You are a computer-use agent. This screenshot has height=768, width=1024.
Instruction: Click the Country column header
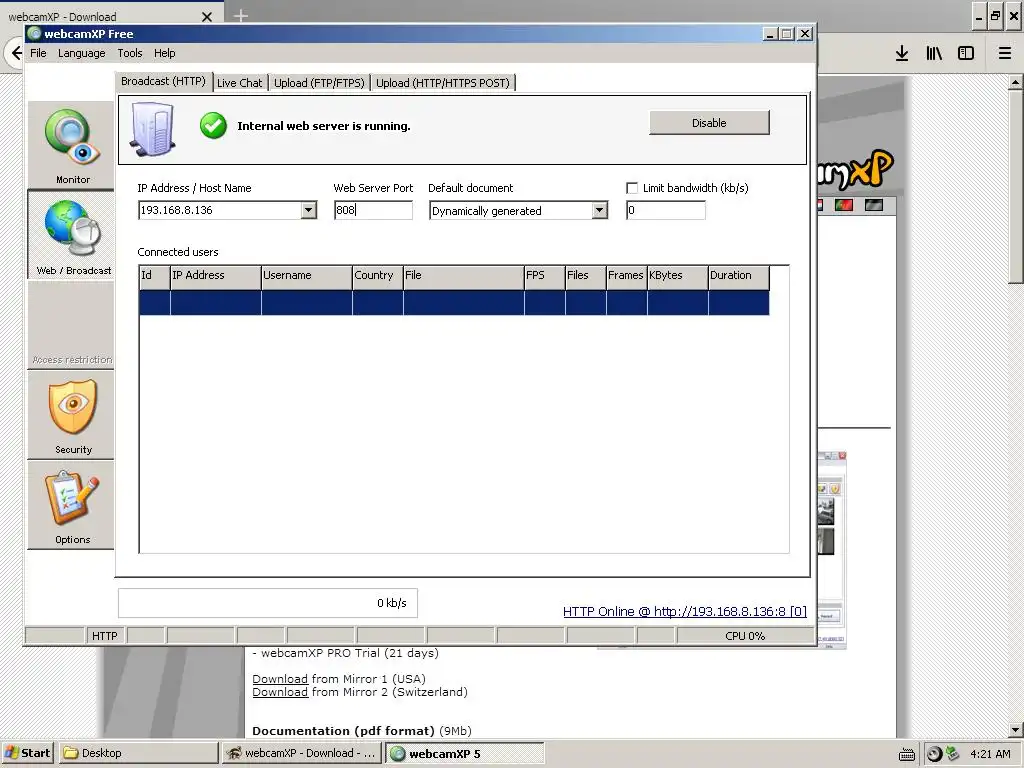coord(378,277)
